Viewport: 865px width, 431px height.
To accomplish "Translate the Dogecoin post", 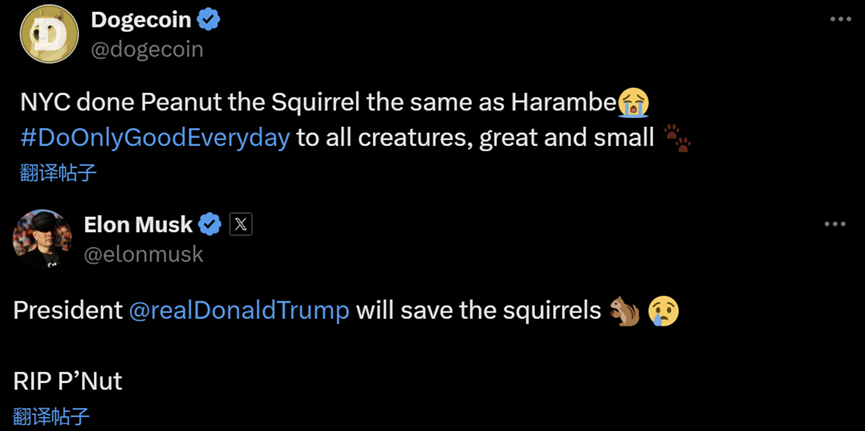I will click(58, 172).
